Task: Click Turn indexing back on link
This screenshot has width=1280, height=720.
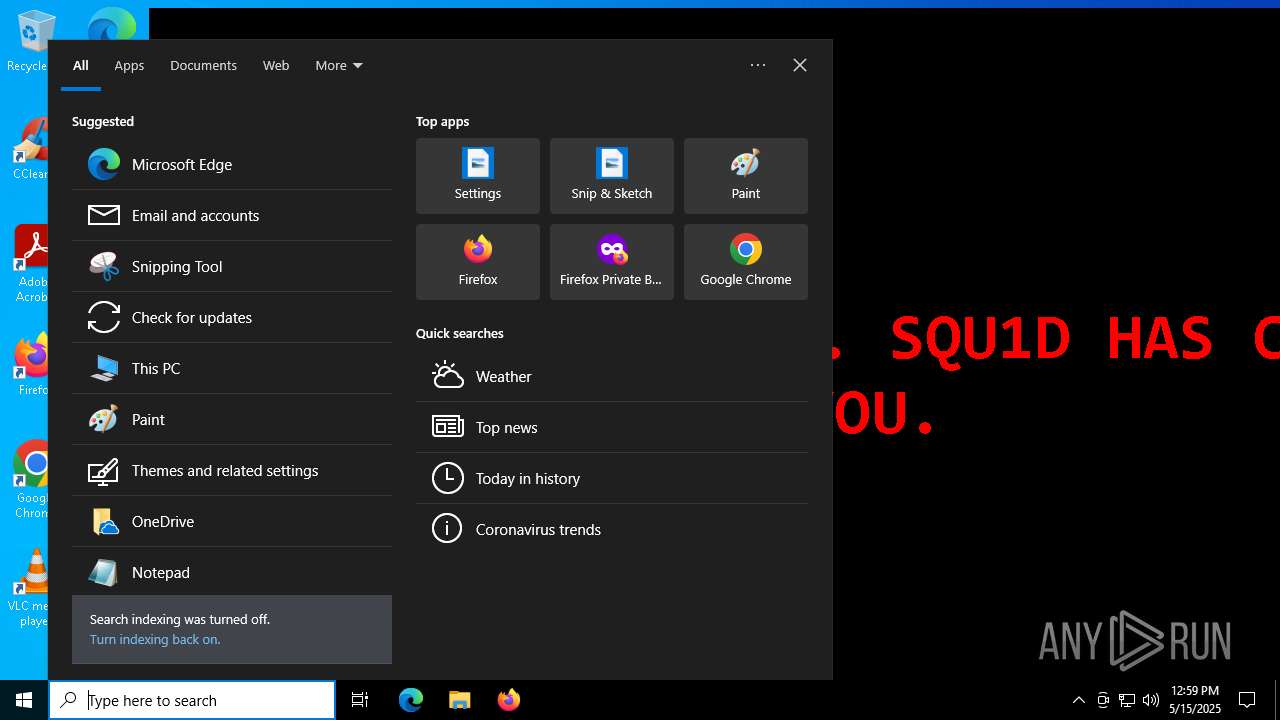Action: pos(155,639)
